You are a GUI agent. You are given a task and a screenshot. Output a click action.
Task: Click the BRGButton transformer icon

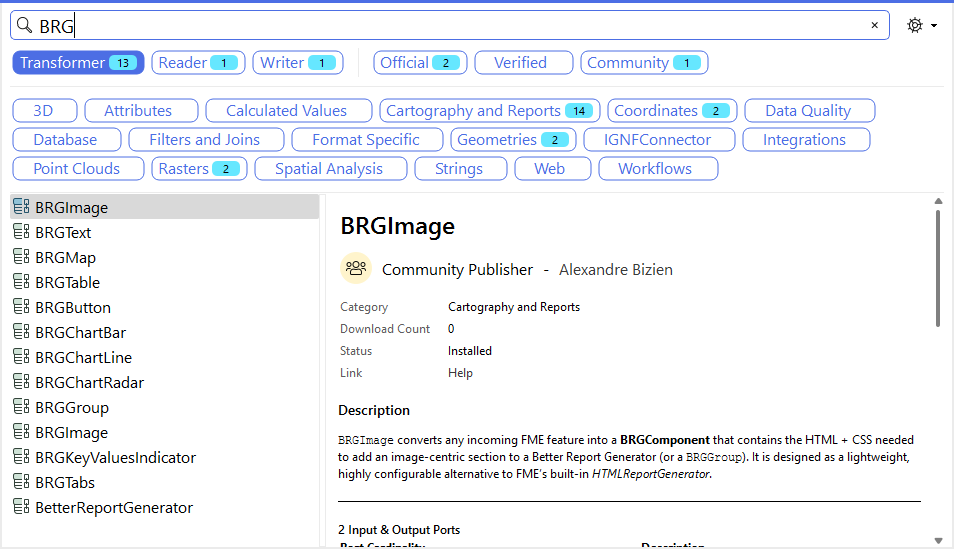(x=21, y=306)
